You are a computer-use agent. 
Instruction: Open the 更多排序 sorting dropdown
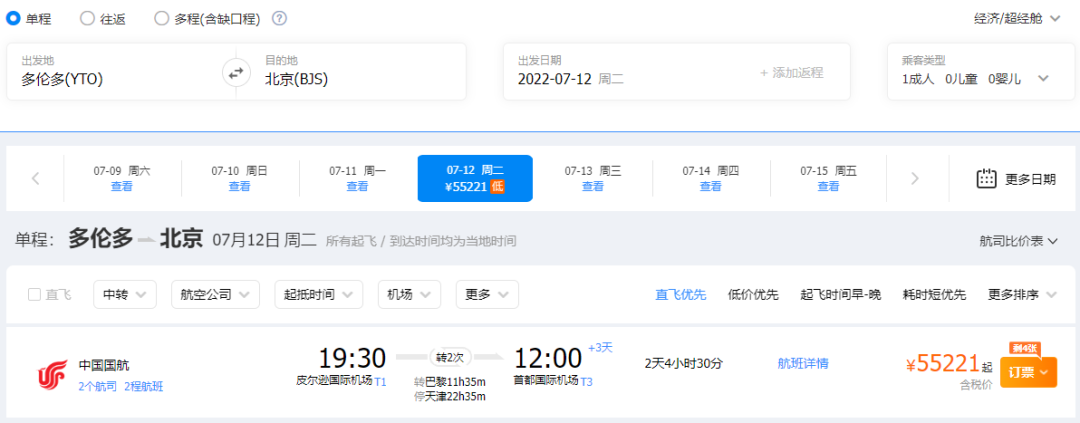coord(1022,295)
